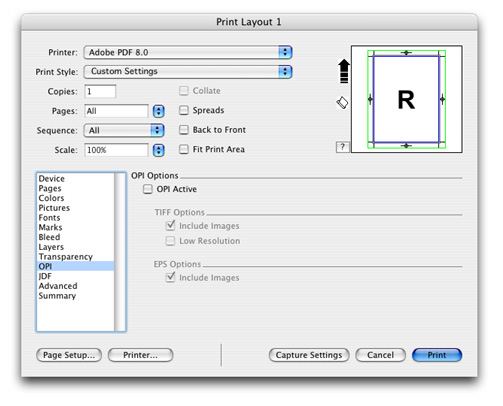Viewport: 503px width, 406px height.
Task: Click inside the Copies input field
Action: (x=100, y=91)
